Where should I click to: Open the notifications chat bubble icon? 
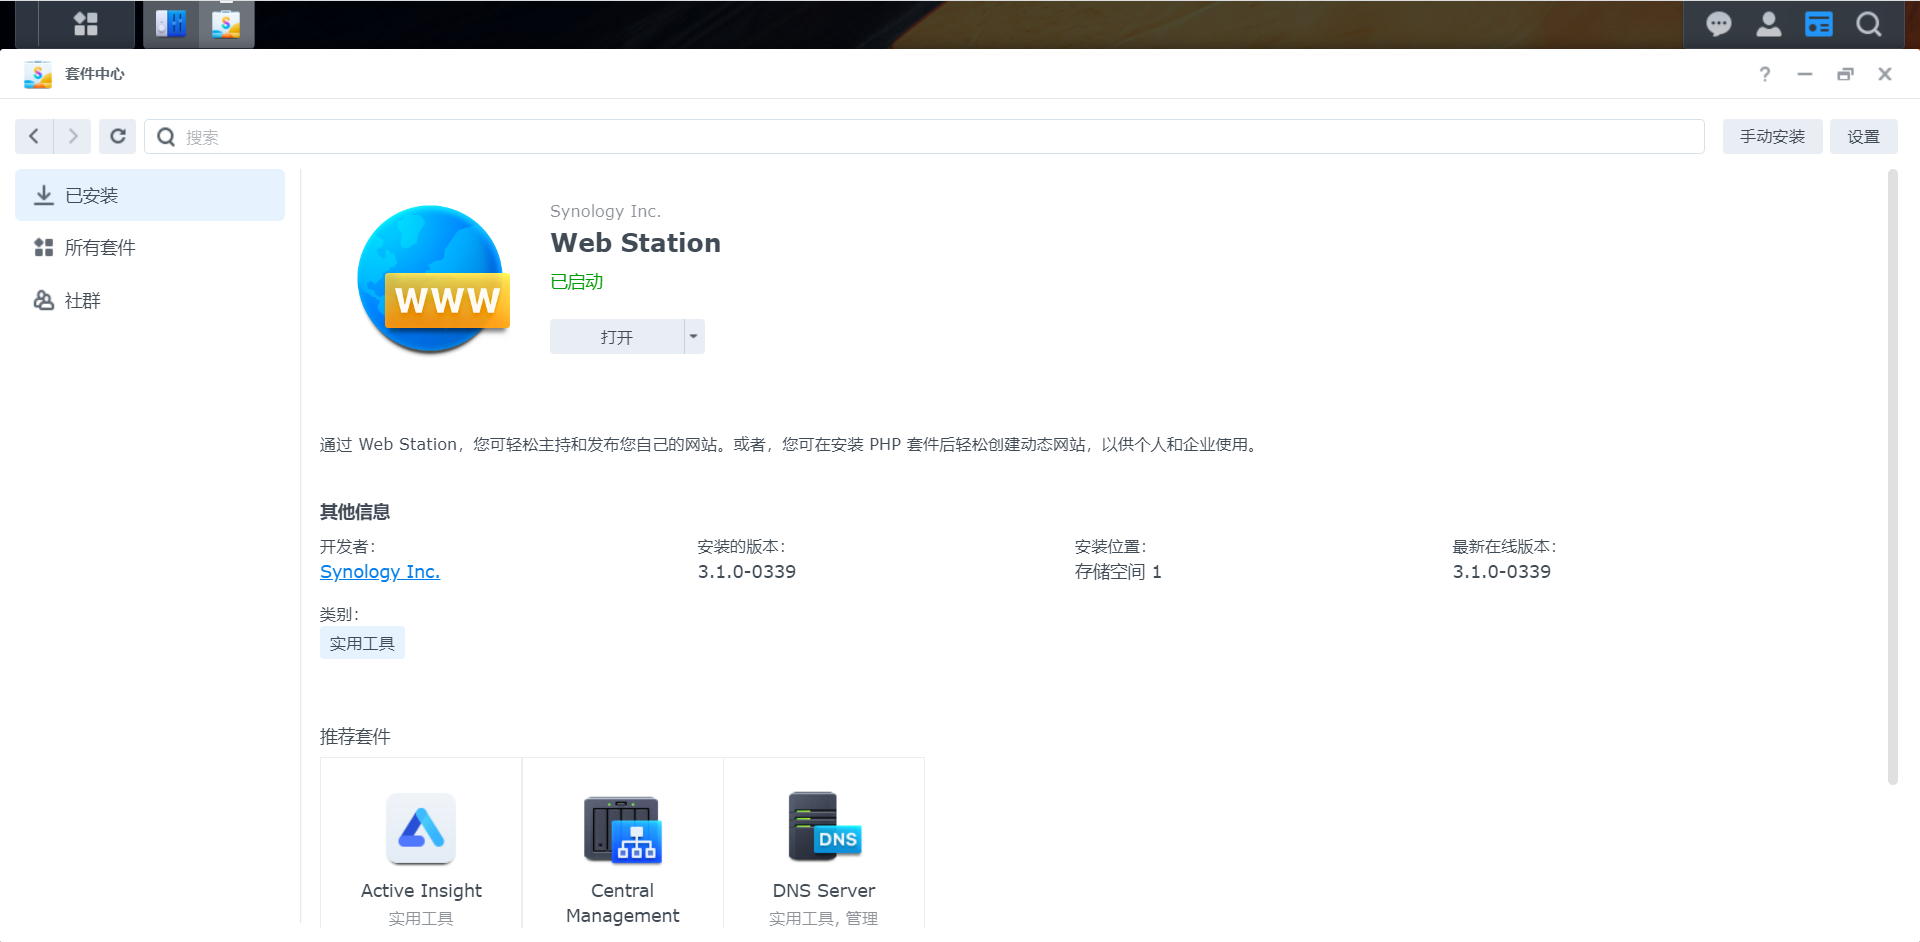(x=1719, y=24)
